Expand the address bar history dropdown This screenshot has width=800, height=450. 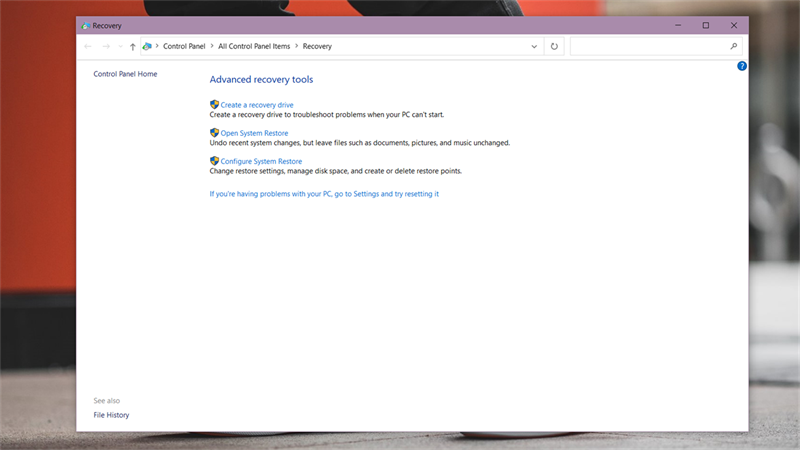[x=534, y=46]
